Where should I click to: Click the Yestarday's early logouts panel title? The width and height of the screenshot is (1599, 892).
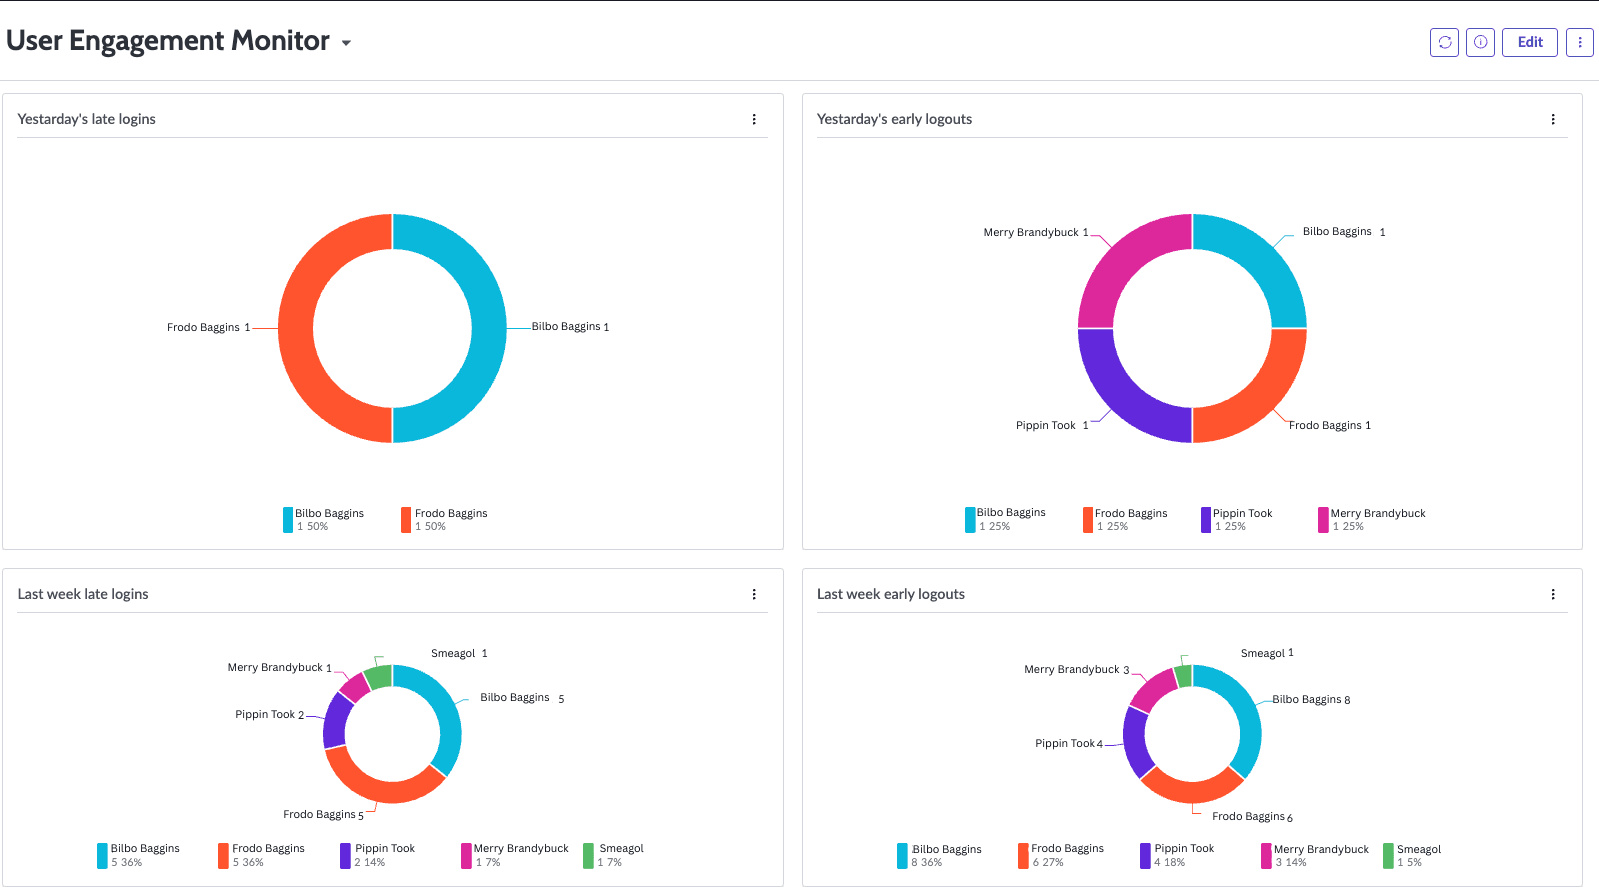(x=894, y=119)
